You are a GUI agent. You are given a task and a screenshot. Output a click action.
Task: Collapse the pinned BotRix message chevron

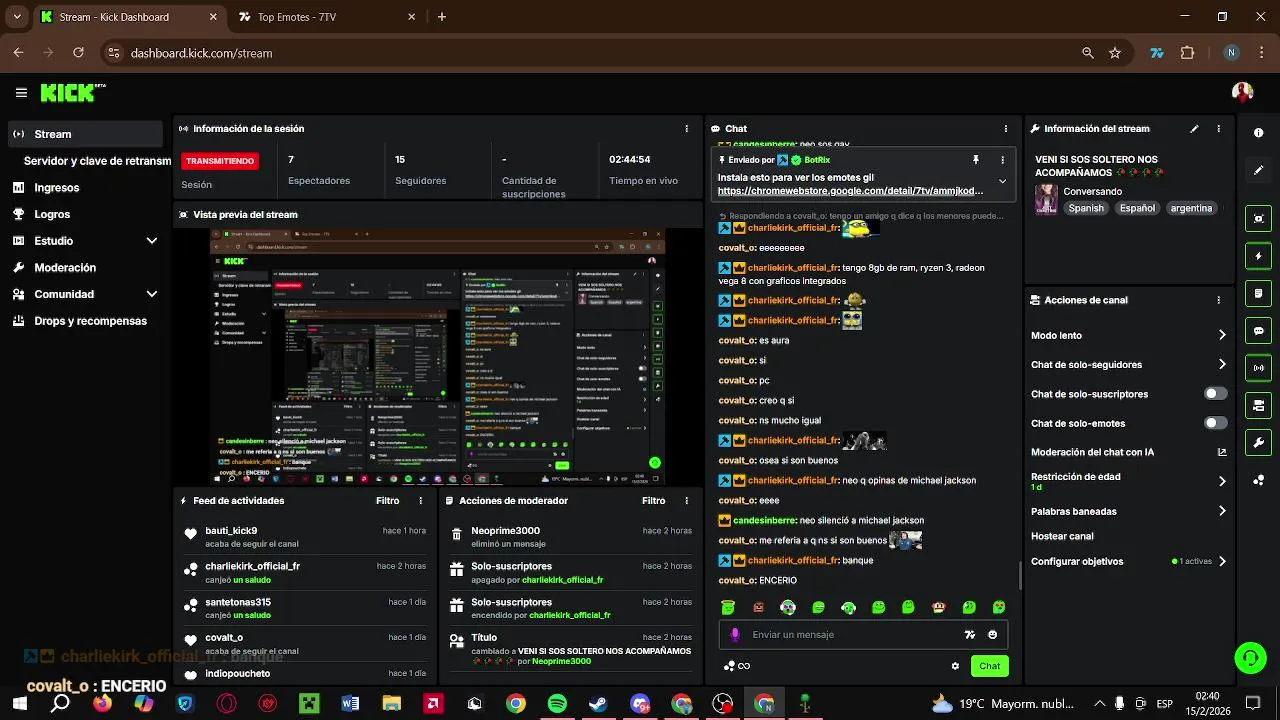coord(1002,182)
